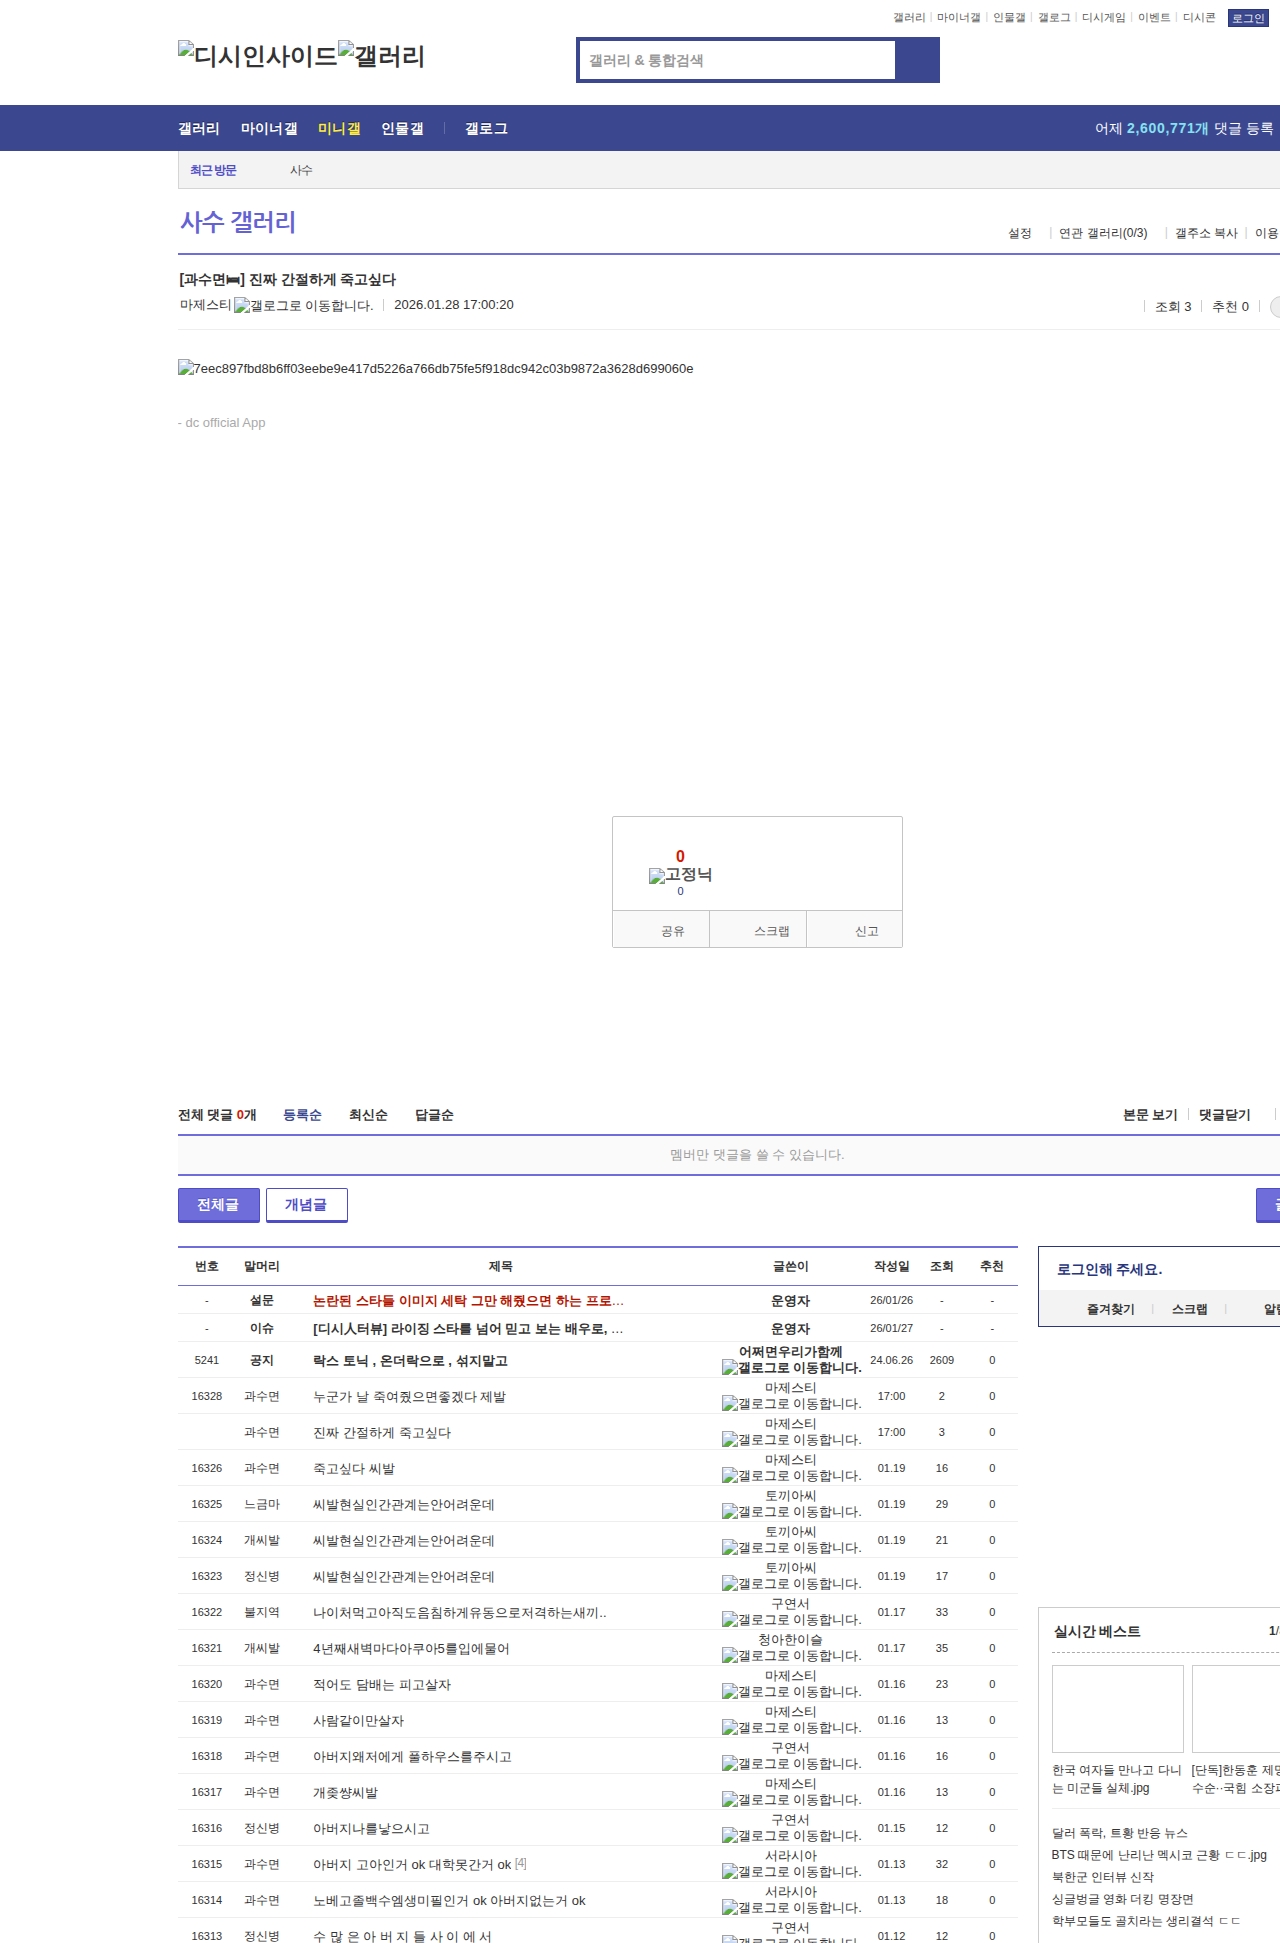Switch to the 개념글 tab
The image size is (1280, 1943).
(306, 1205)
